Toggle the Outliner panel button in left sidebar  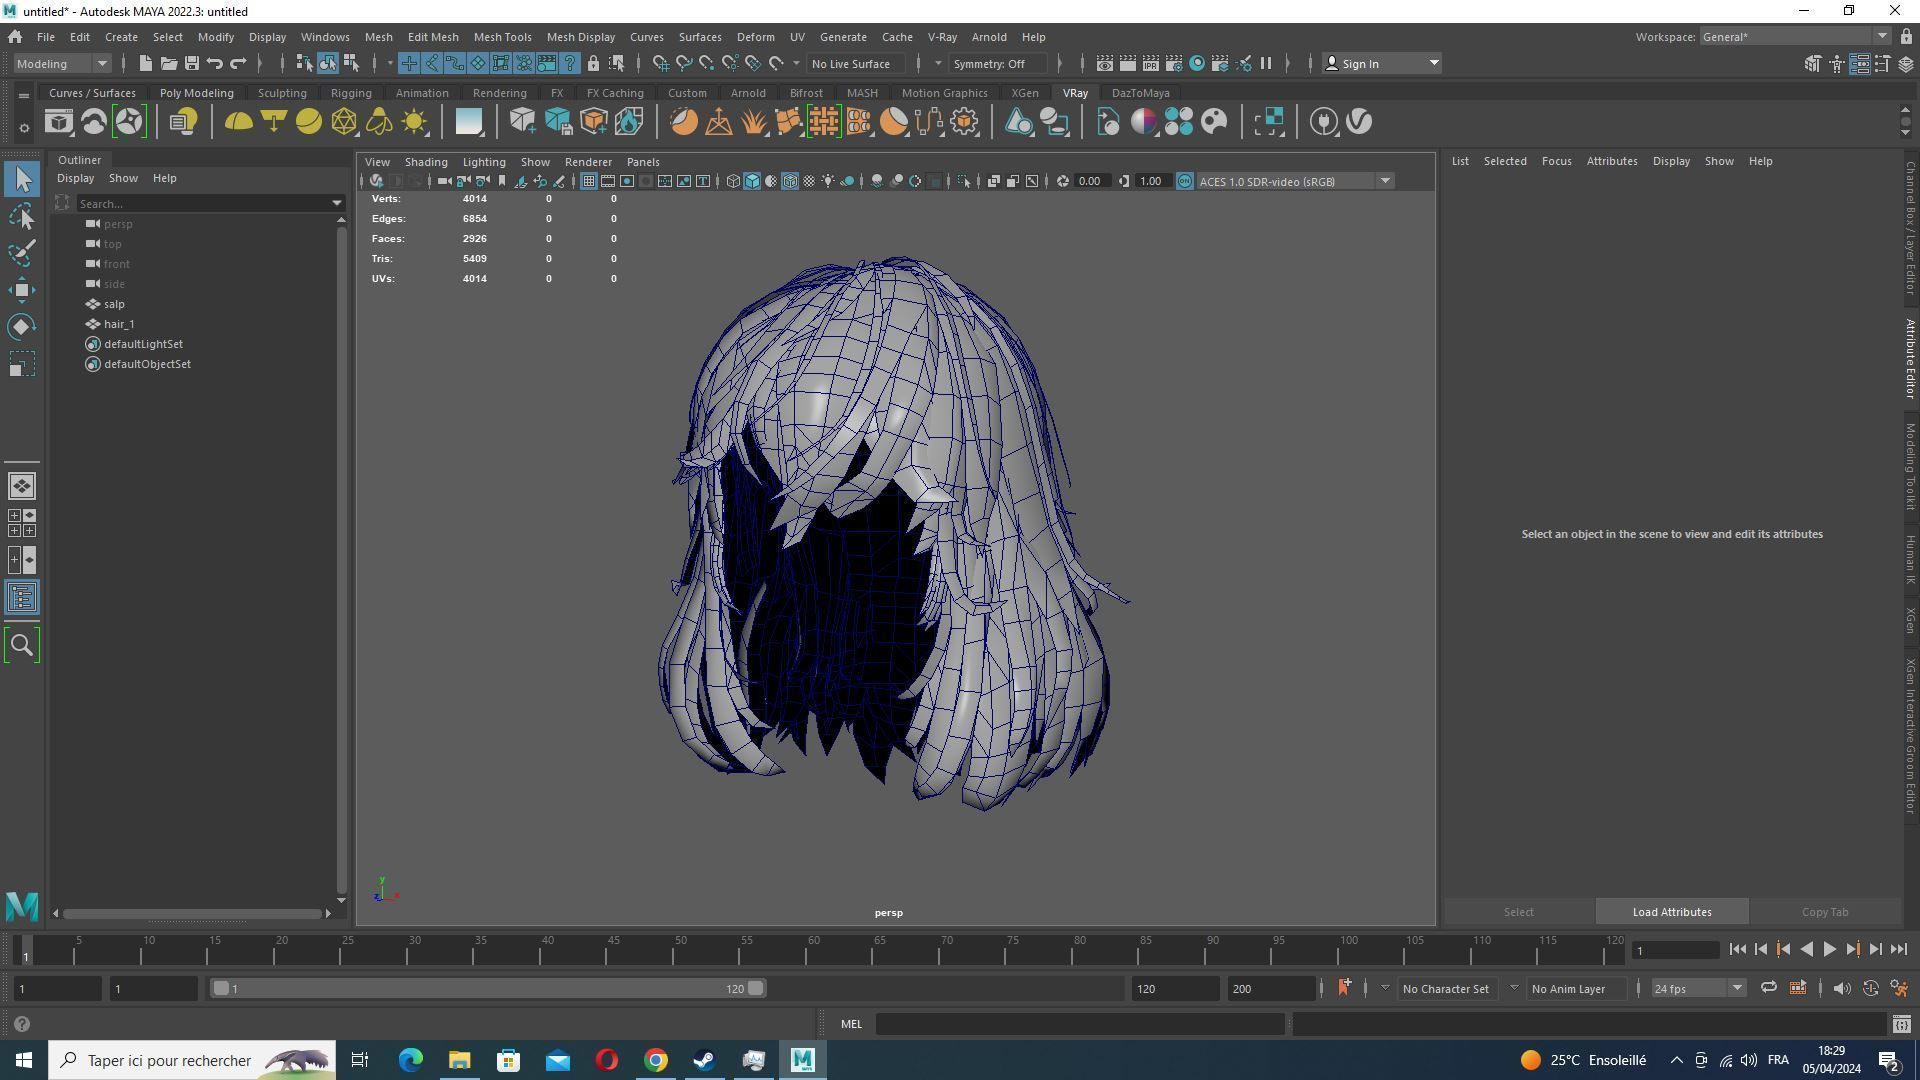pos(22,598)
